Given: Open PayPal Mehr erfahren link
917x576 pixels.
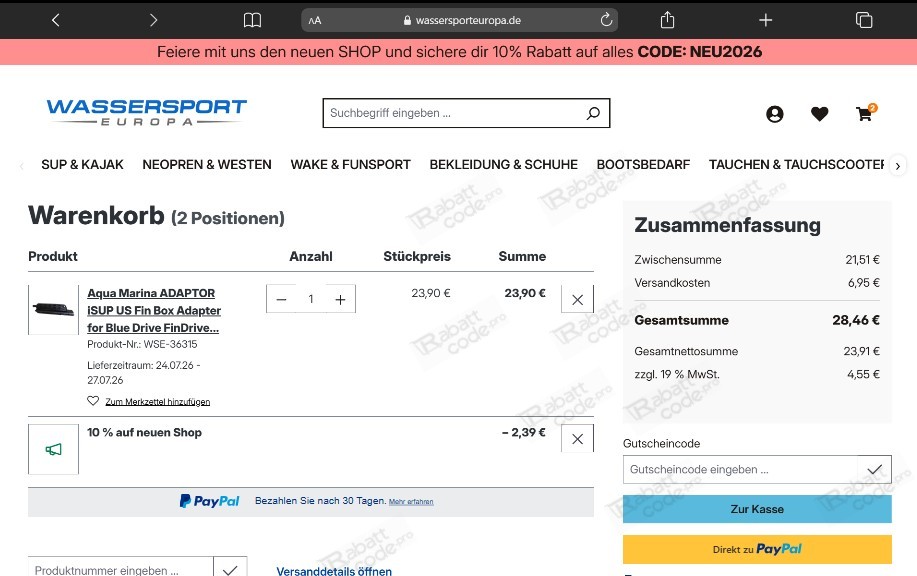Looking at the screenshot, I should (411, 502).
